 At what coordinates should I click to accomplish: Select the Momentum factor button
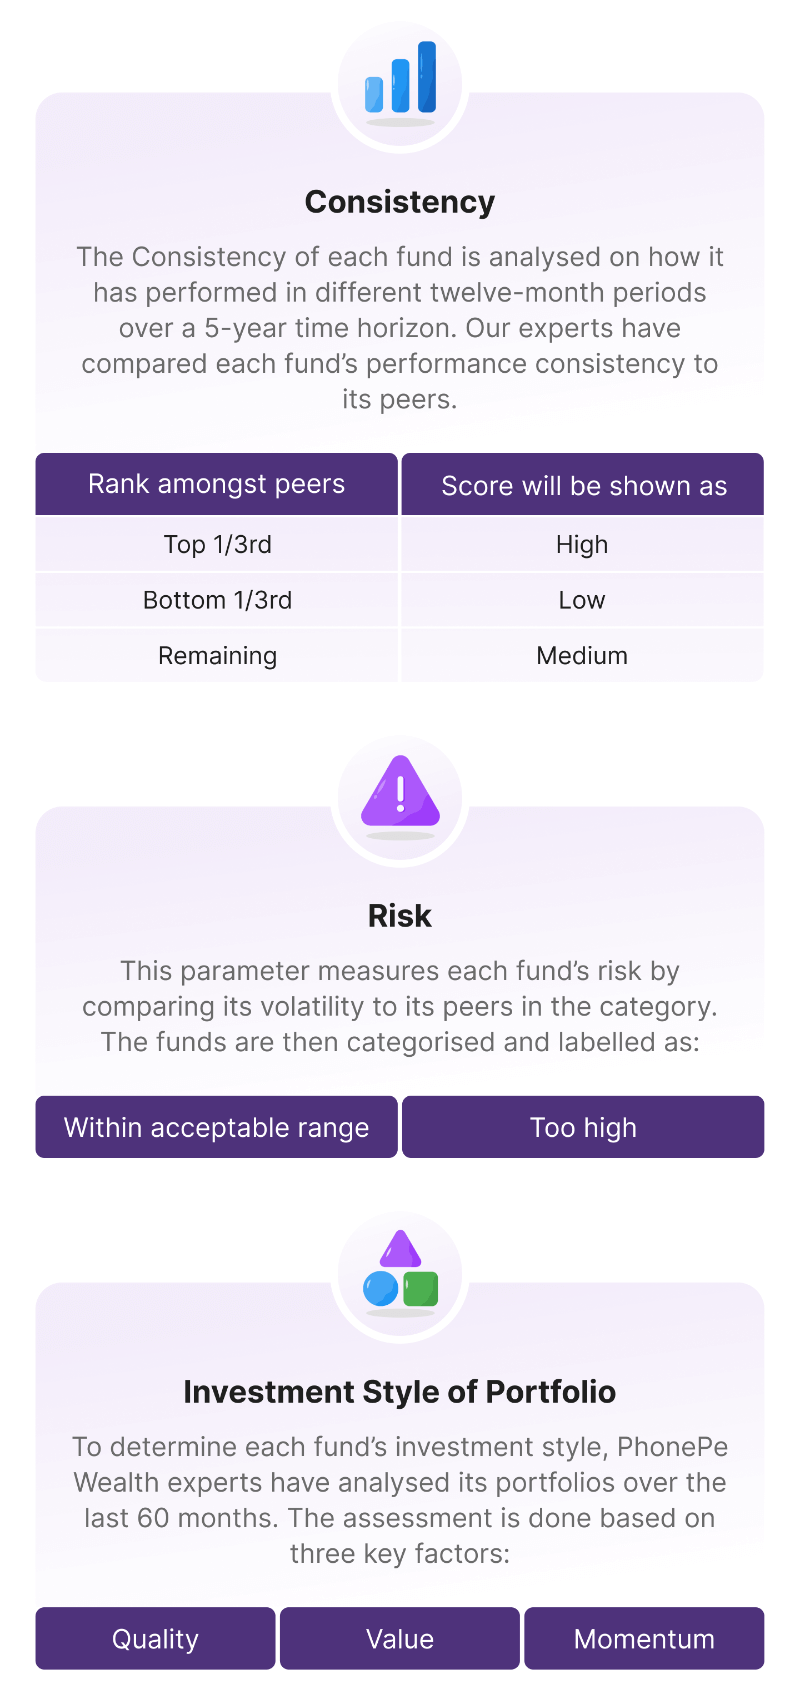point(644,1638)
